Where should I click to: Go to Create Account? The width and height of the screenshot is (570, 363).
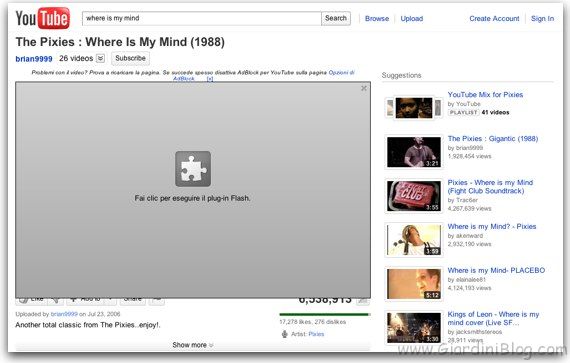pos(494,19)
